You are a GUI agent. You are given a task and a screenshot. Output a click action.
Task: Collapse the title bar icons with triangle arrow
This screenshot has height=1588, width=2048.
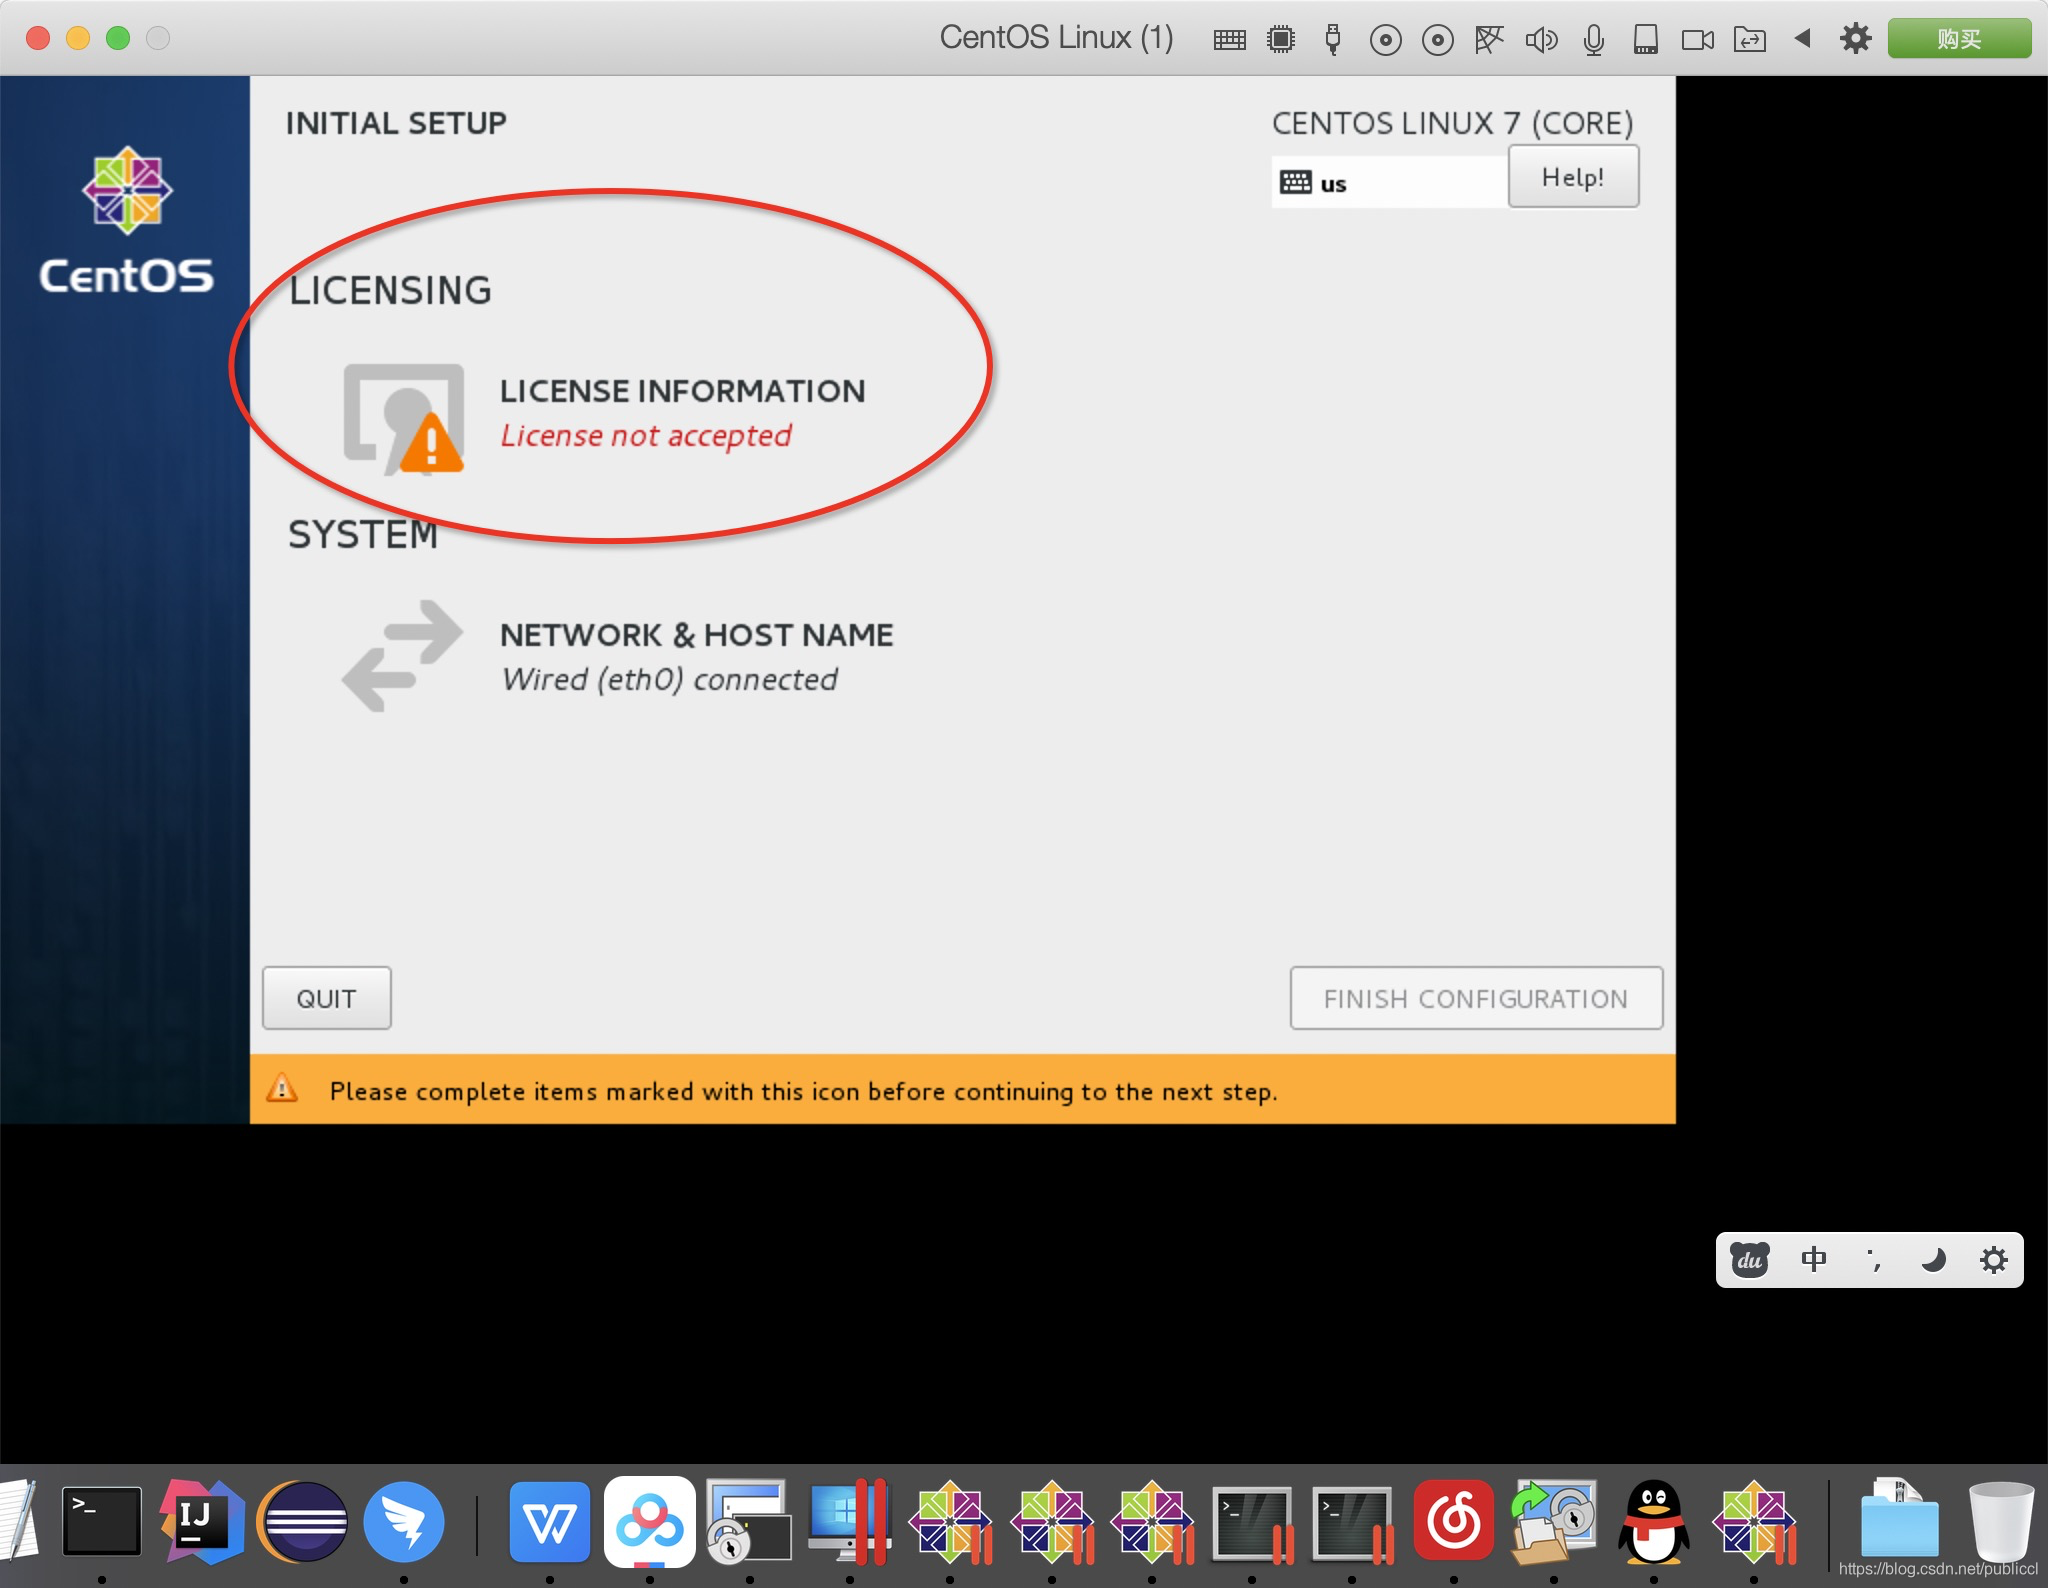(x=1803, y=39)
